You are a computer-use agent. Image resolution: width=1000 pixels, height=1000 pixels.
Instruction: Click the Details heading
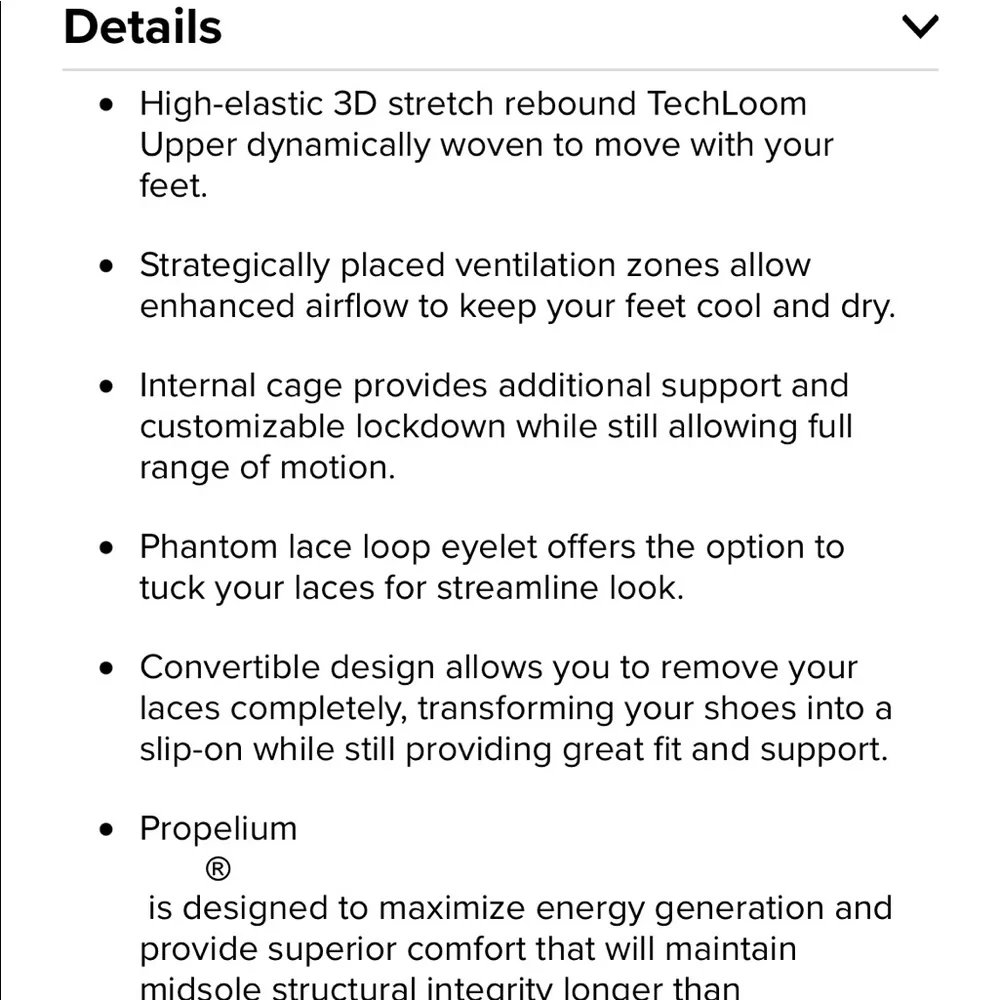pyautogui.click(x=143, y=27)
